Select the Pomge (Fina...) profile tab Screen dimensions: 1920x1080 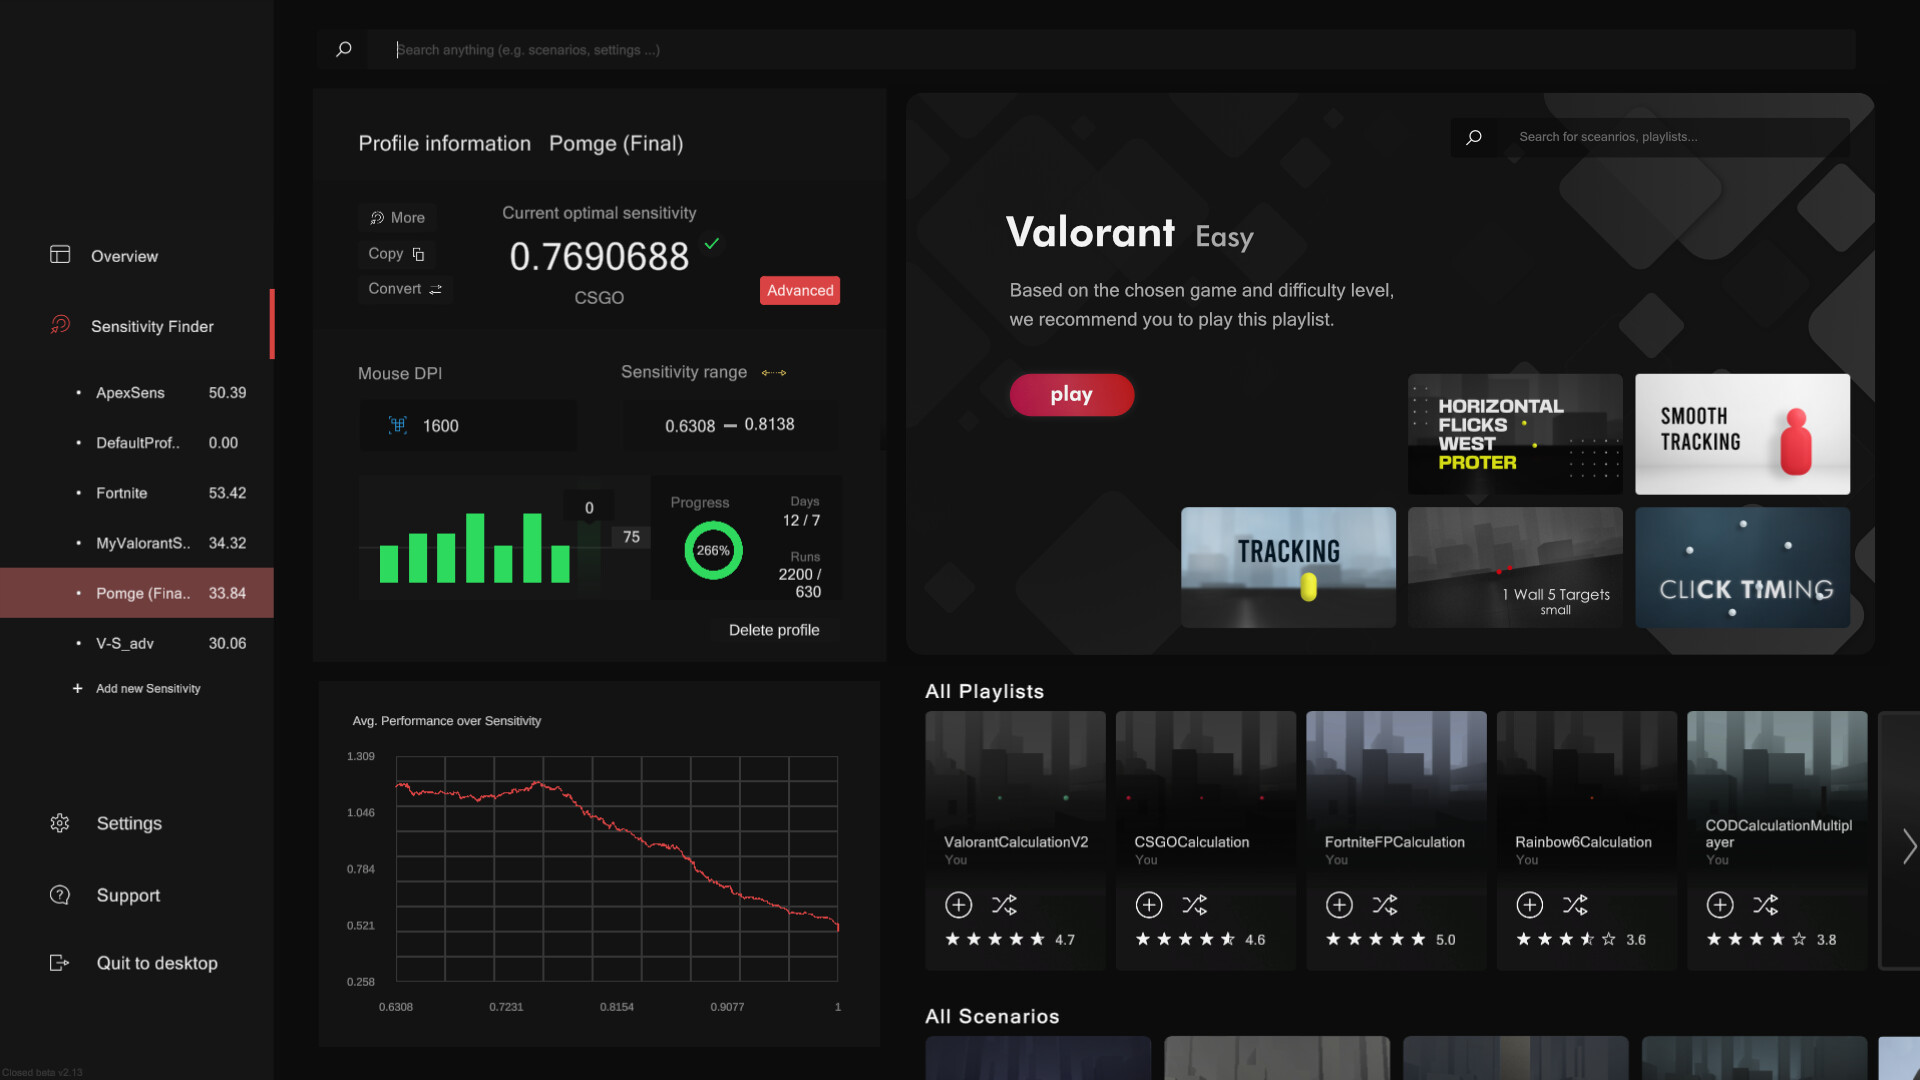[137, 592]
